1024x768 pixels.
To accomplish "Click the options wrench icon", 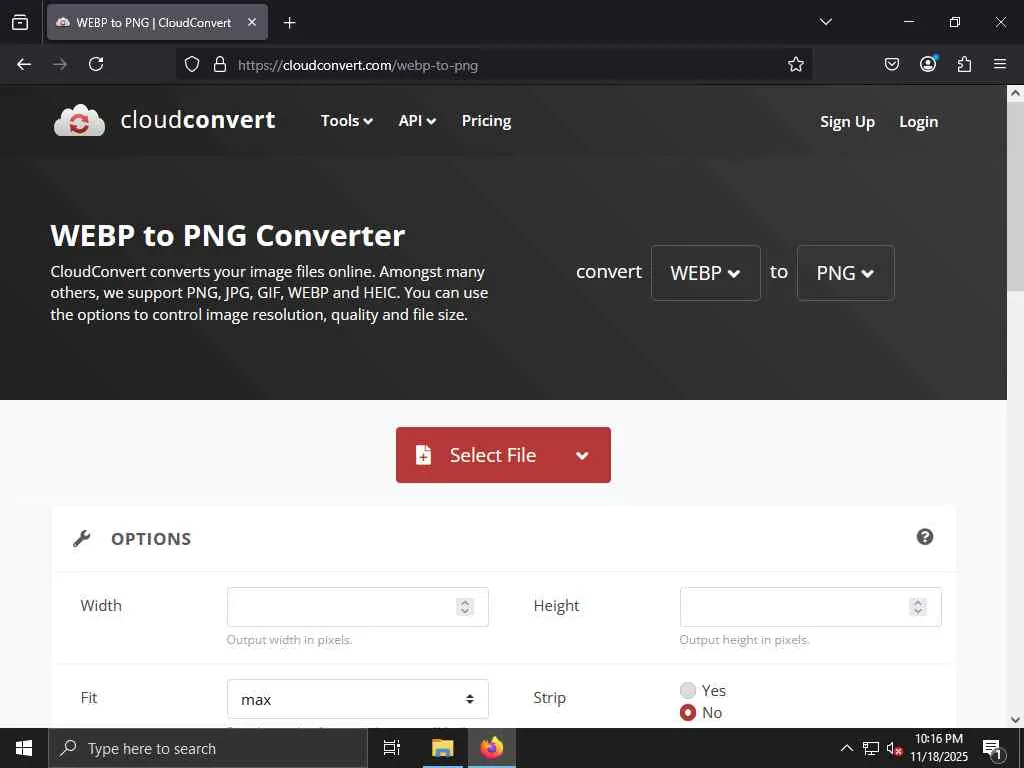I will pyautogui.click(x=82, y=539).
